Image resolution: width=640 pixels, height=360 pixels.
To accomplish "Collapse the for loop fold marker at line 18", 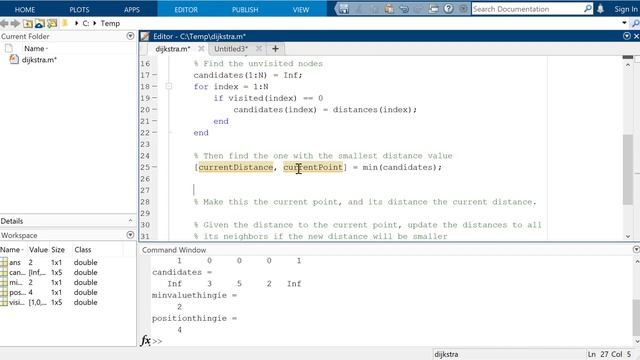I will click(x=169, y=86).
